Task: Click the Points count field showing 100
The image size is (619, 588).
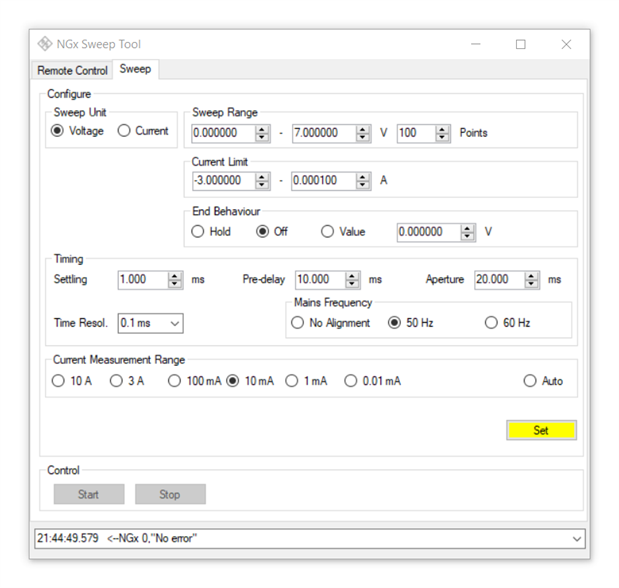Action: 416,133
